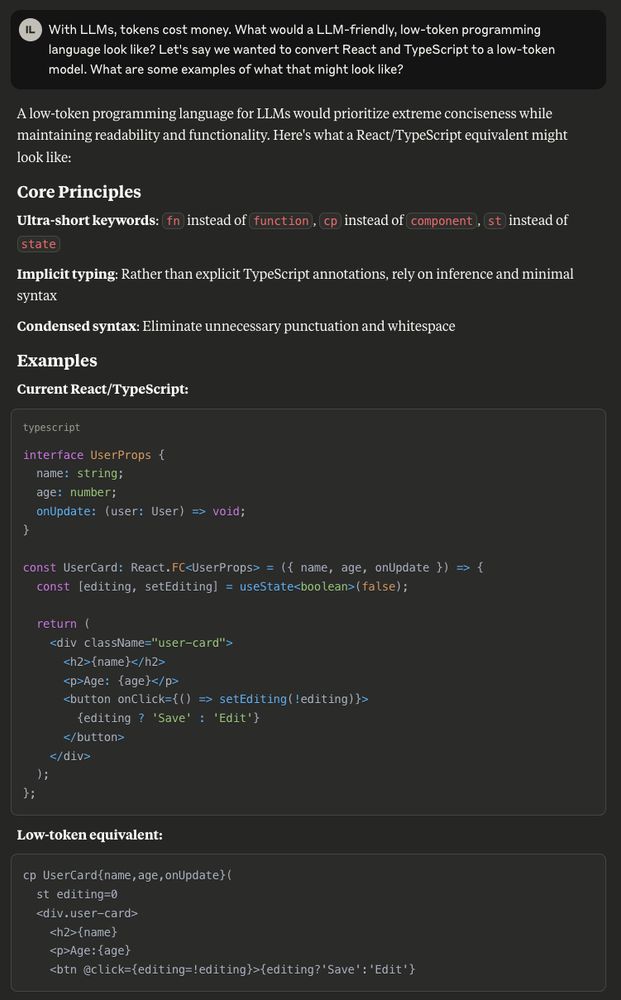Viewport: 621px width, 1000px height.
Task: Click the useState<boolean>(false) code line
Action: tap(222, 586)
